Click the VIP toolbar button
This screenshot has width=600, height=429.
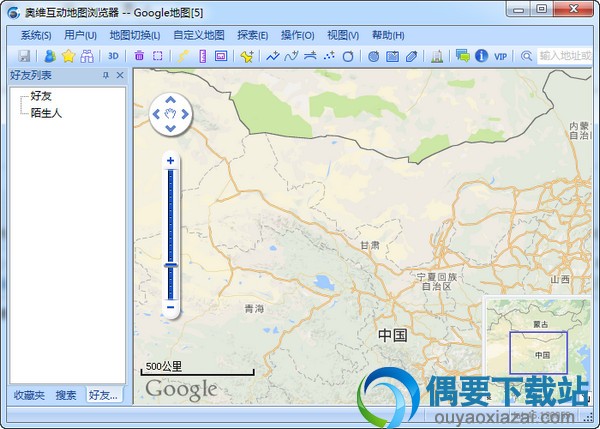click(x=501, y=57)
